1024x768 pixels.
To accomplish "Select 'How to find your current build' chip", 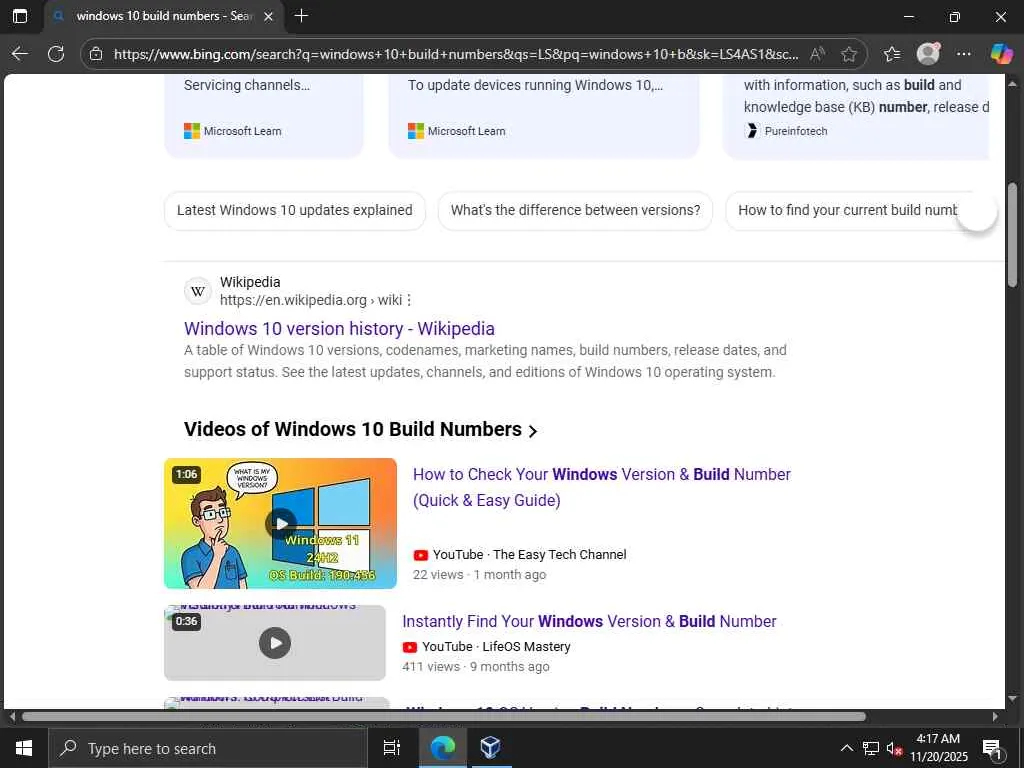I will [848, 210].
